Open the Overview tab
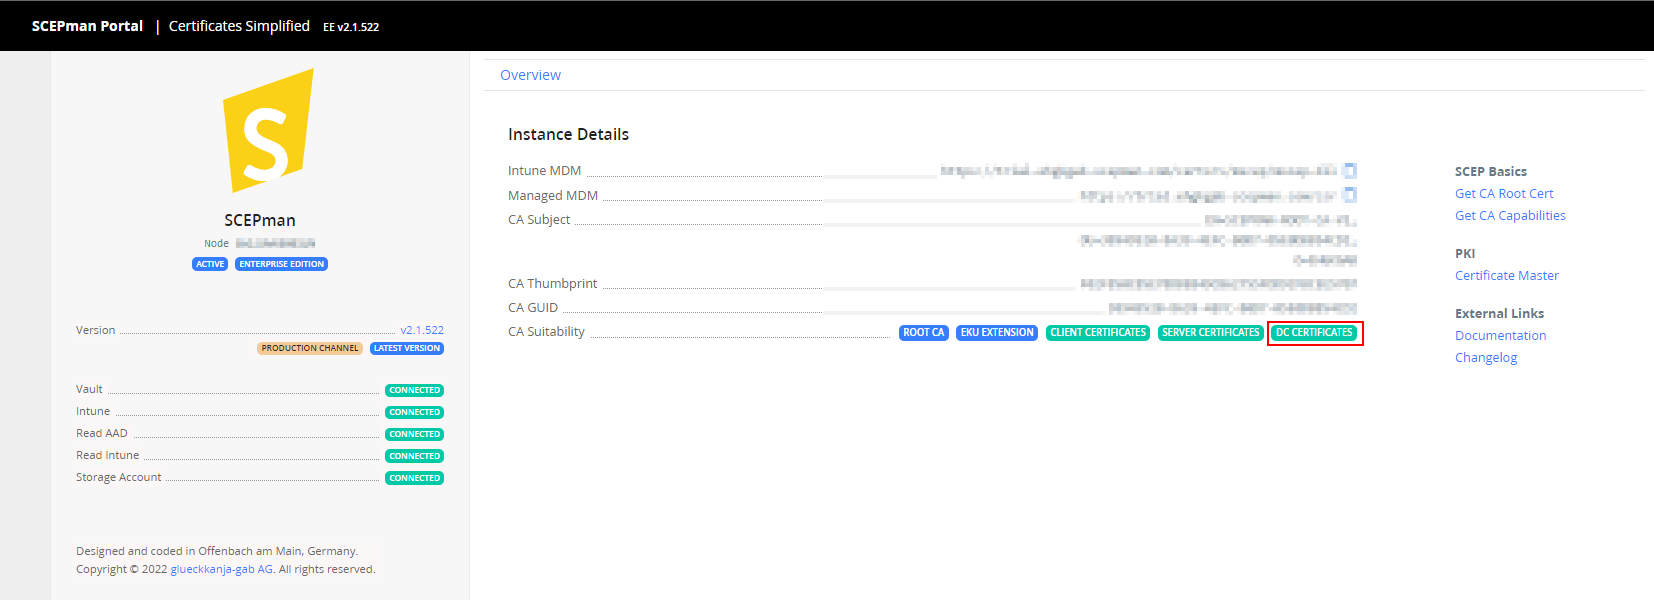 coord(530,75)
